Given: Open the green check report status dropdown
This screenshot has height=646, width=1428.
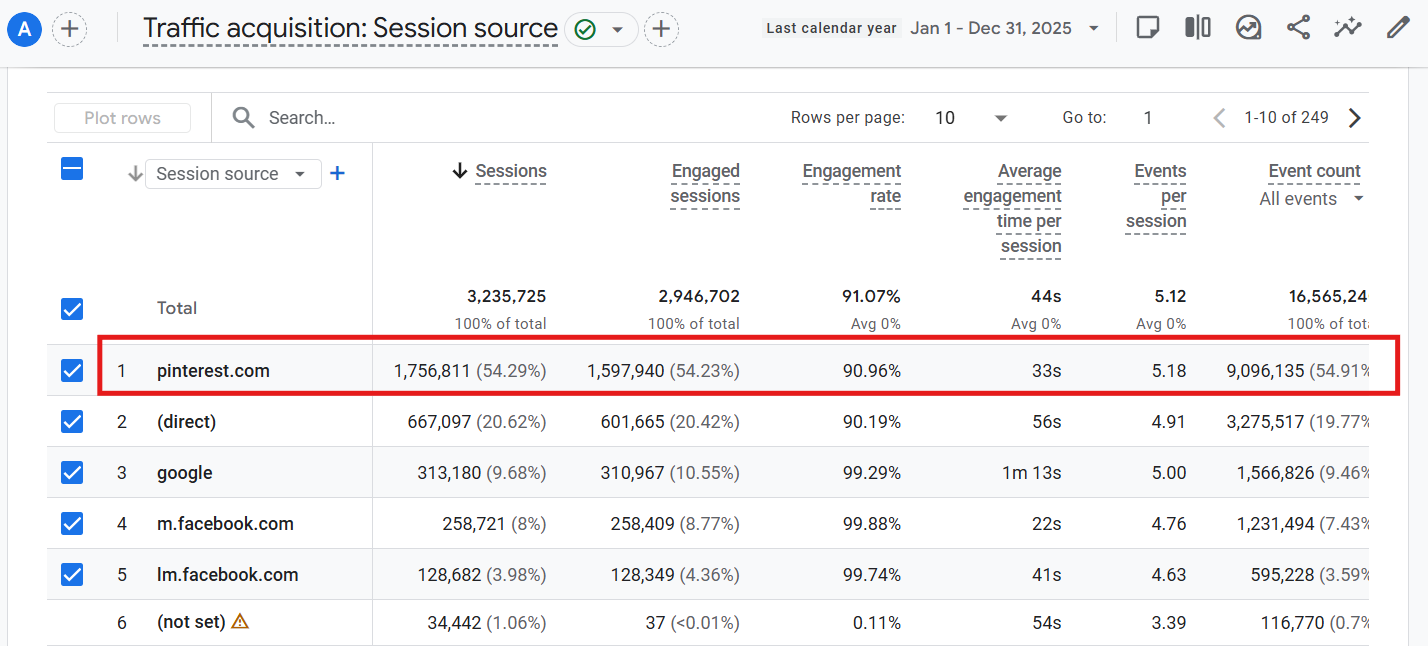Looking at the screenshot, I should [601, 29].
